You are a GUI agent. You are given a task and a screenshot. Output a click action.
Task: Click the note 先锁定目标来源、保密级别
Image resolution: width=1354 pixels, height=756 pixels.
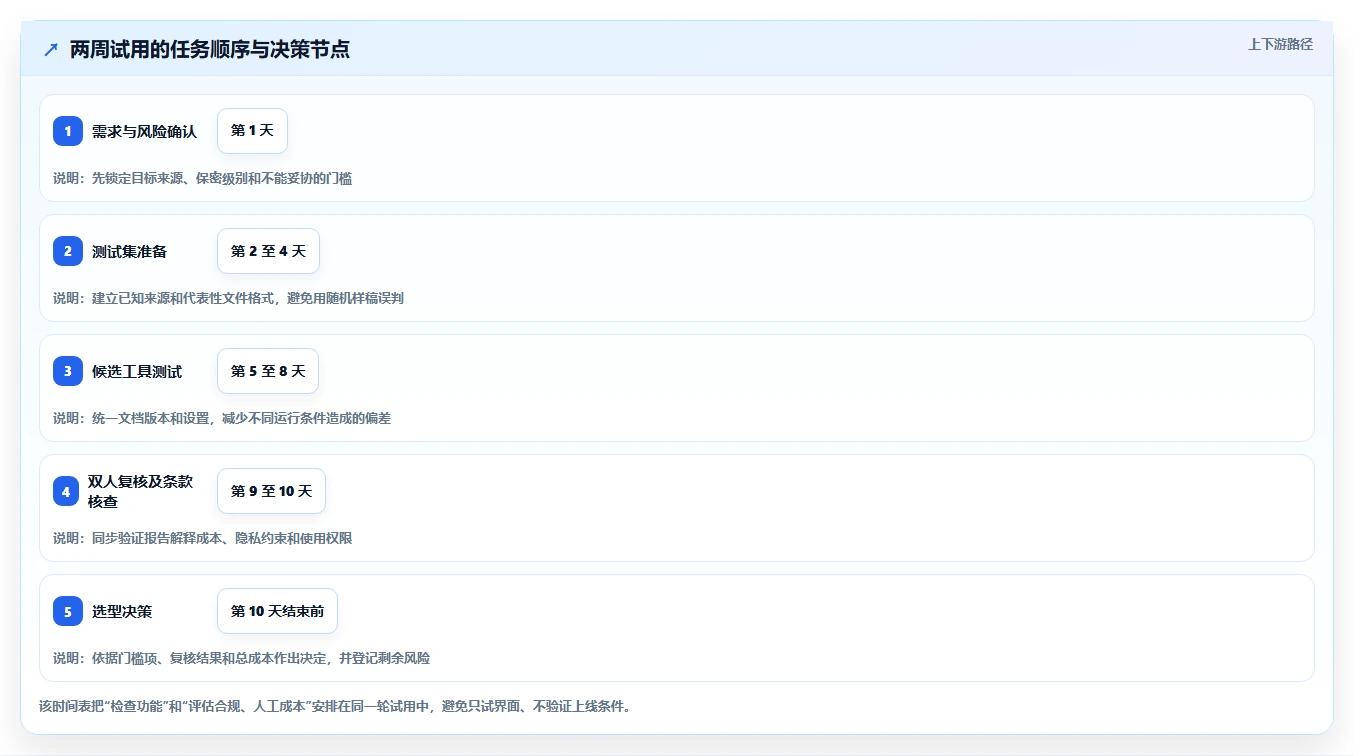tap(202, 178)
